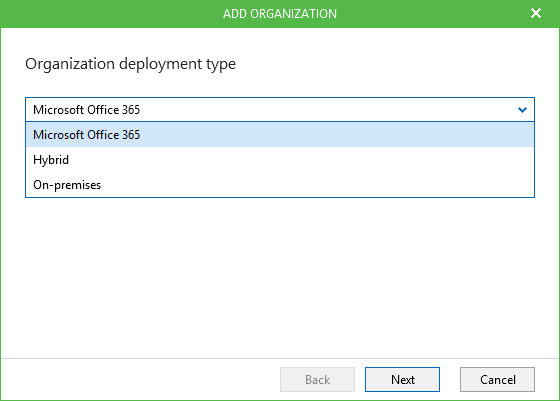The height and width of the screenshot is (401, 560).
Task: Dismiss the wizard using Cancel
Action: pyautogui.click(x=497, y=379)
